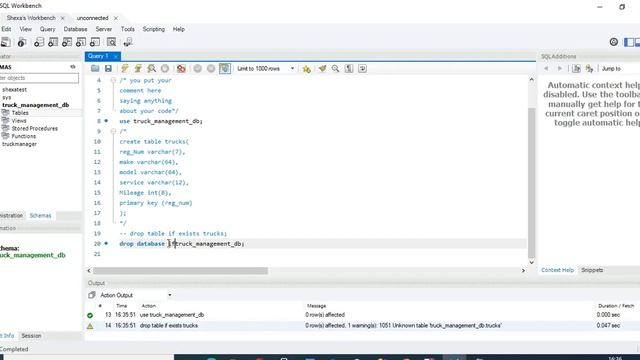Image resolution: width=640 pixels, height=360 pixels.
Task: Open the Tools menu
Action: (x=128, y=29)
